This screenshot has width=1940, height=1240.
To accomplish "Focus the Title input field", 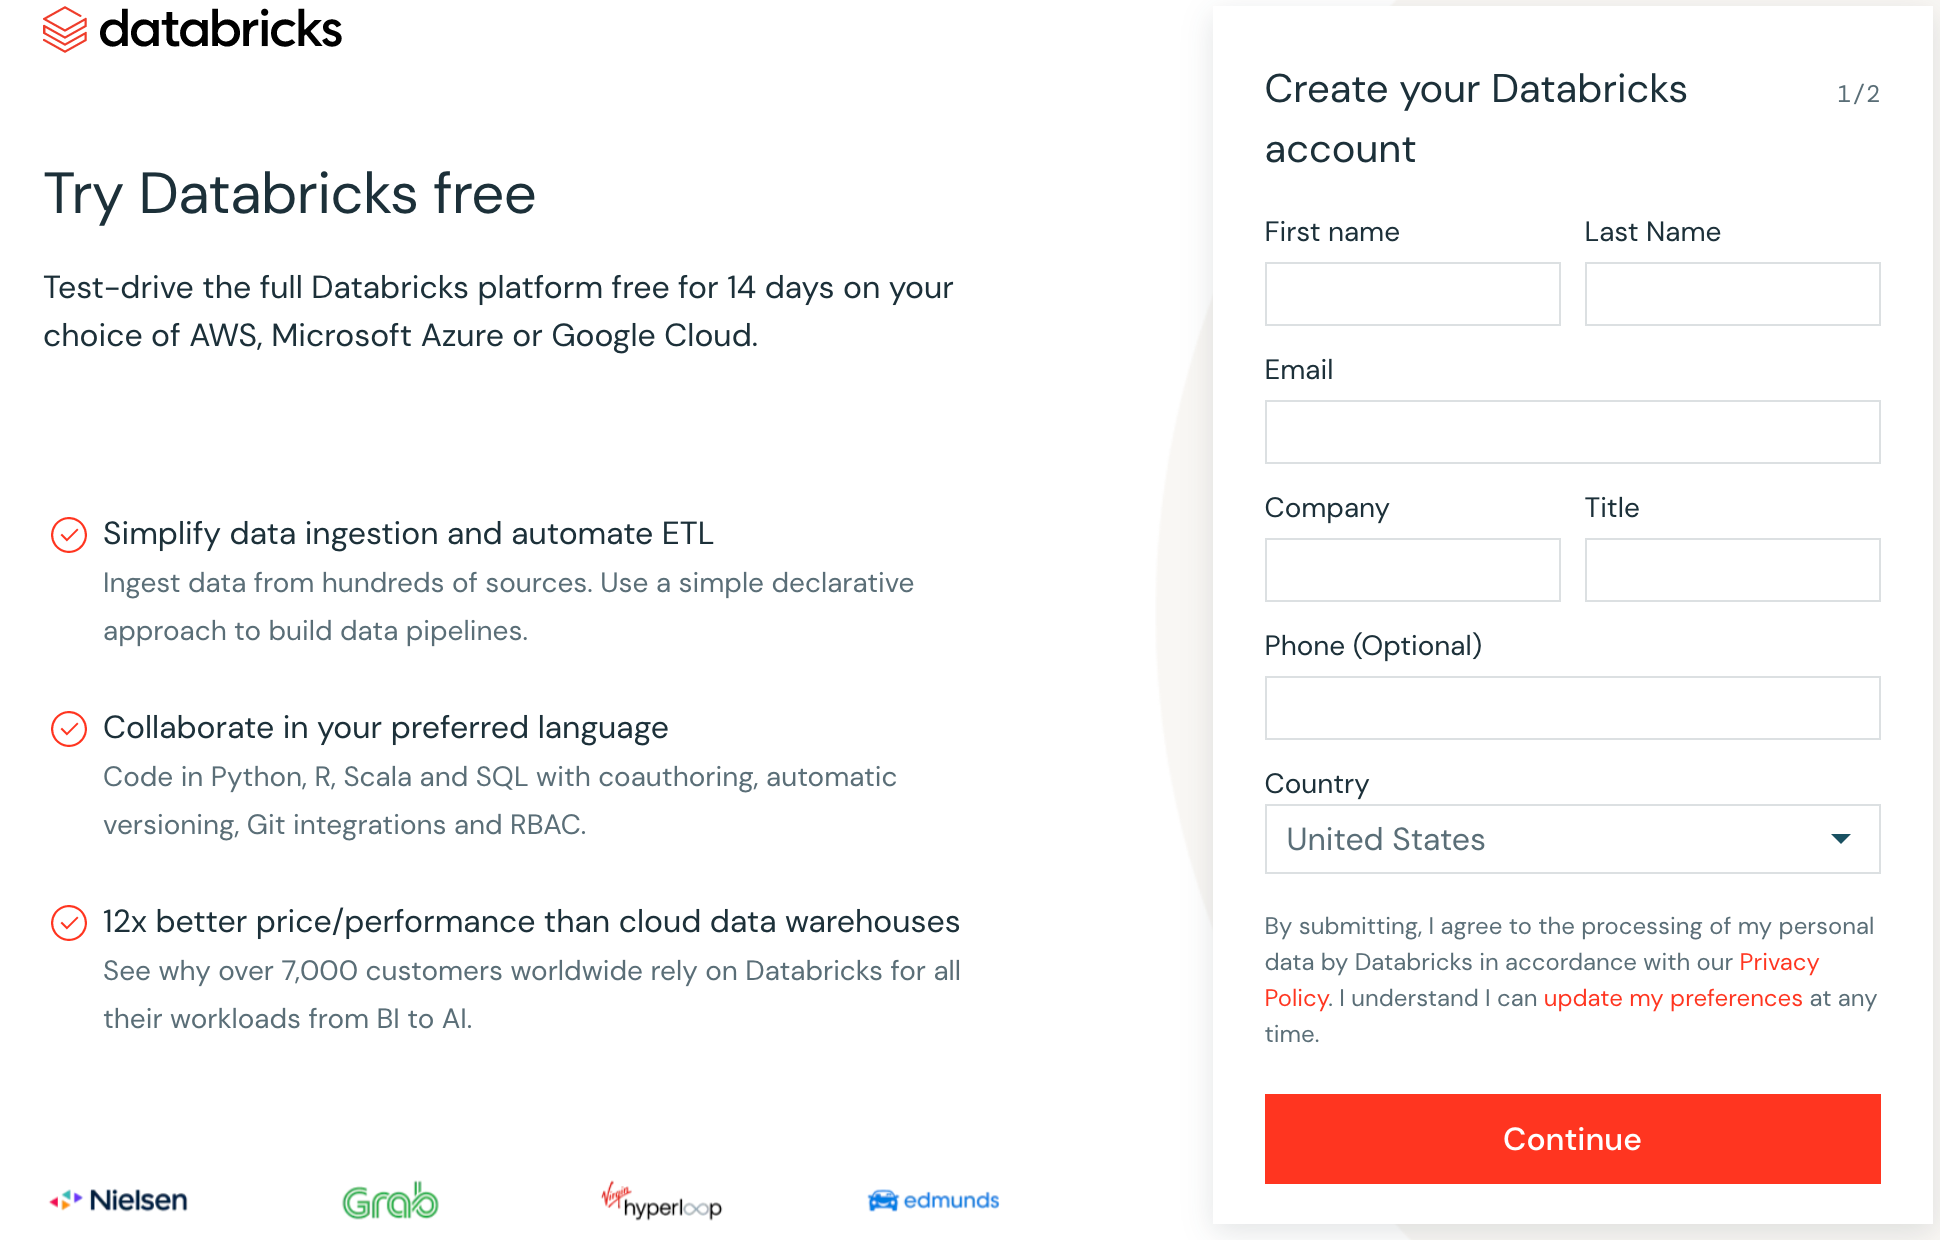I will 1732,570.
